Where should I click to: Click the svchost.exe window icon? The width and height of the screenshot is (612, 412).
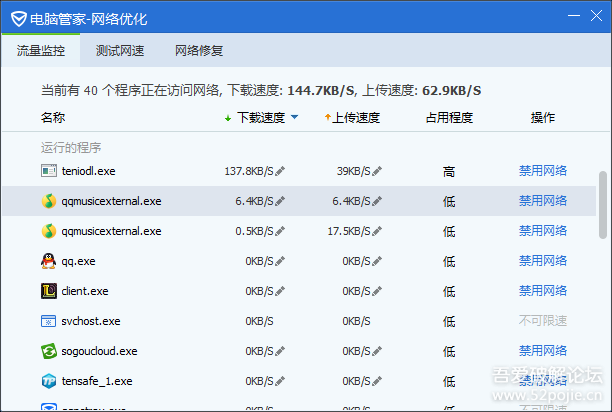(49, 321)
